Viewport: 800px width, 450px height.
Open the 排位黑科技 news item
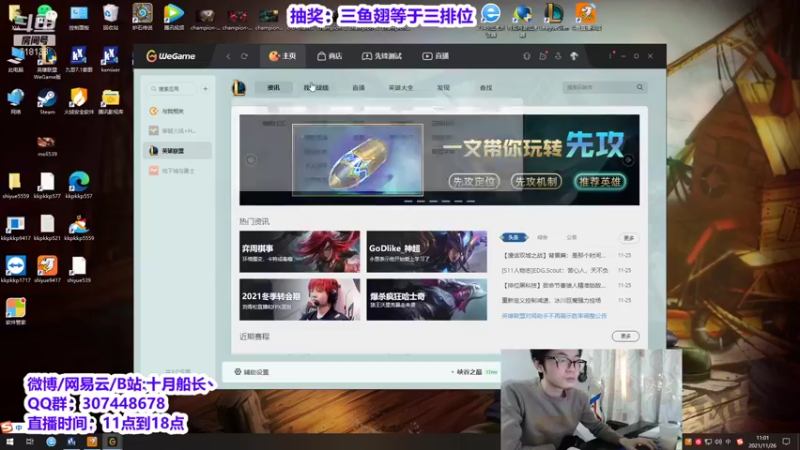click(554, 285)
